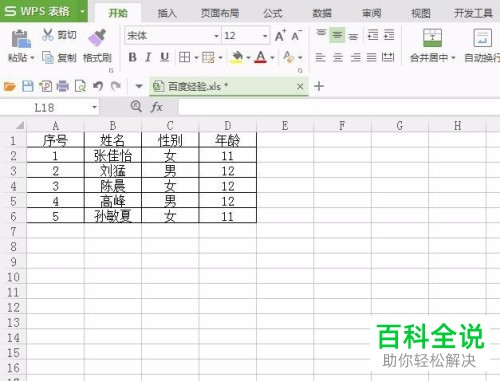
Task: Click the table style grid icon
Action: (x=208, y=57)
